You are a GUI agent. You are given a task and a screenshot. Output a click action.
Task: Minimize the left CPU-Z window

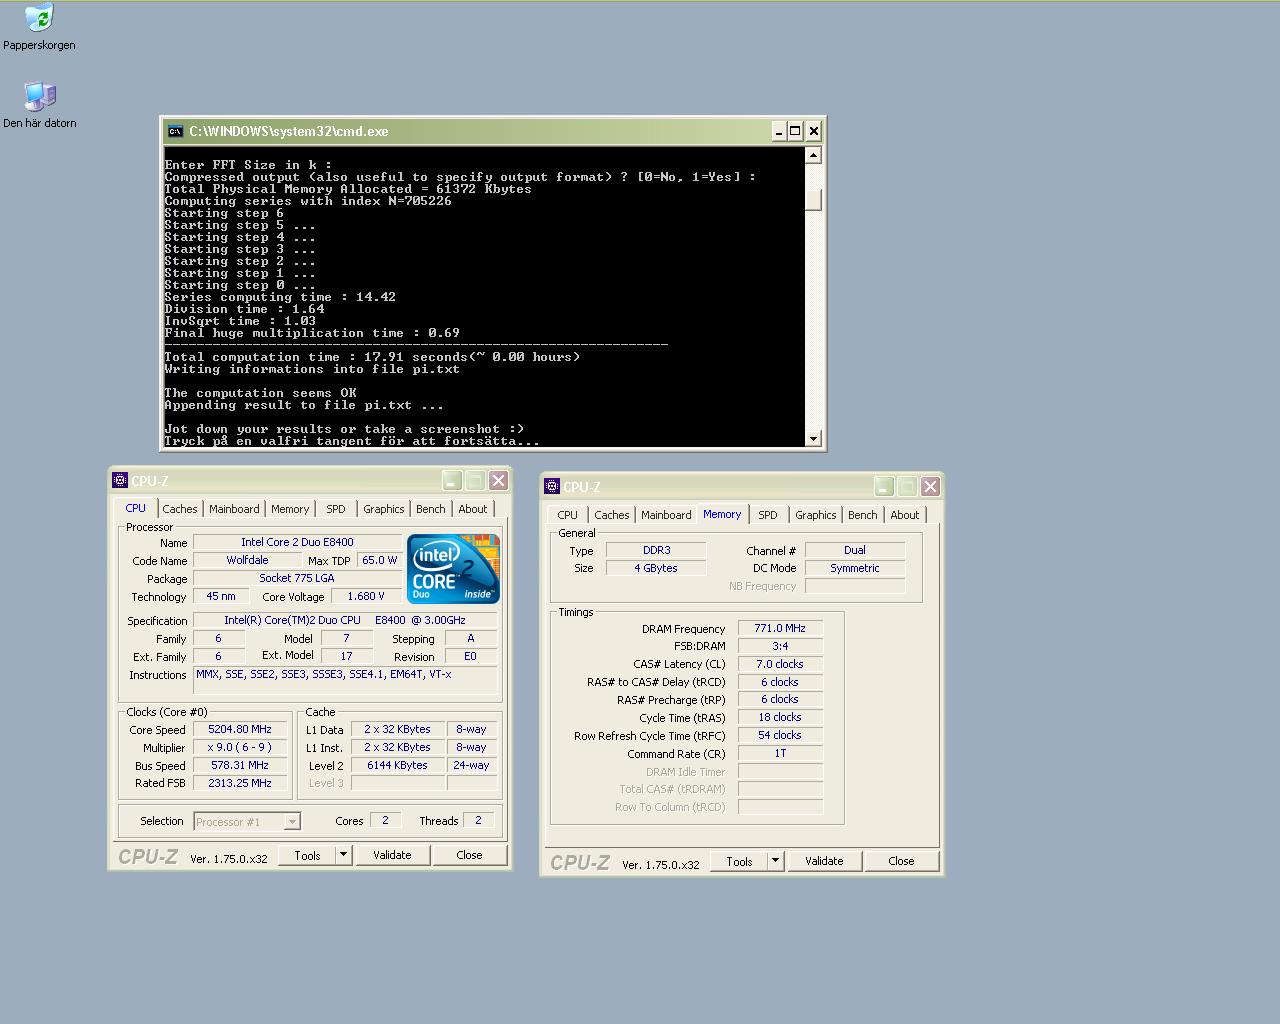point(452,481)
